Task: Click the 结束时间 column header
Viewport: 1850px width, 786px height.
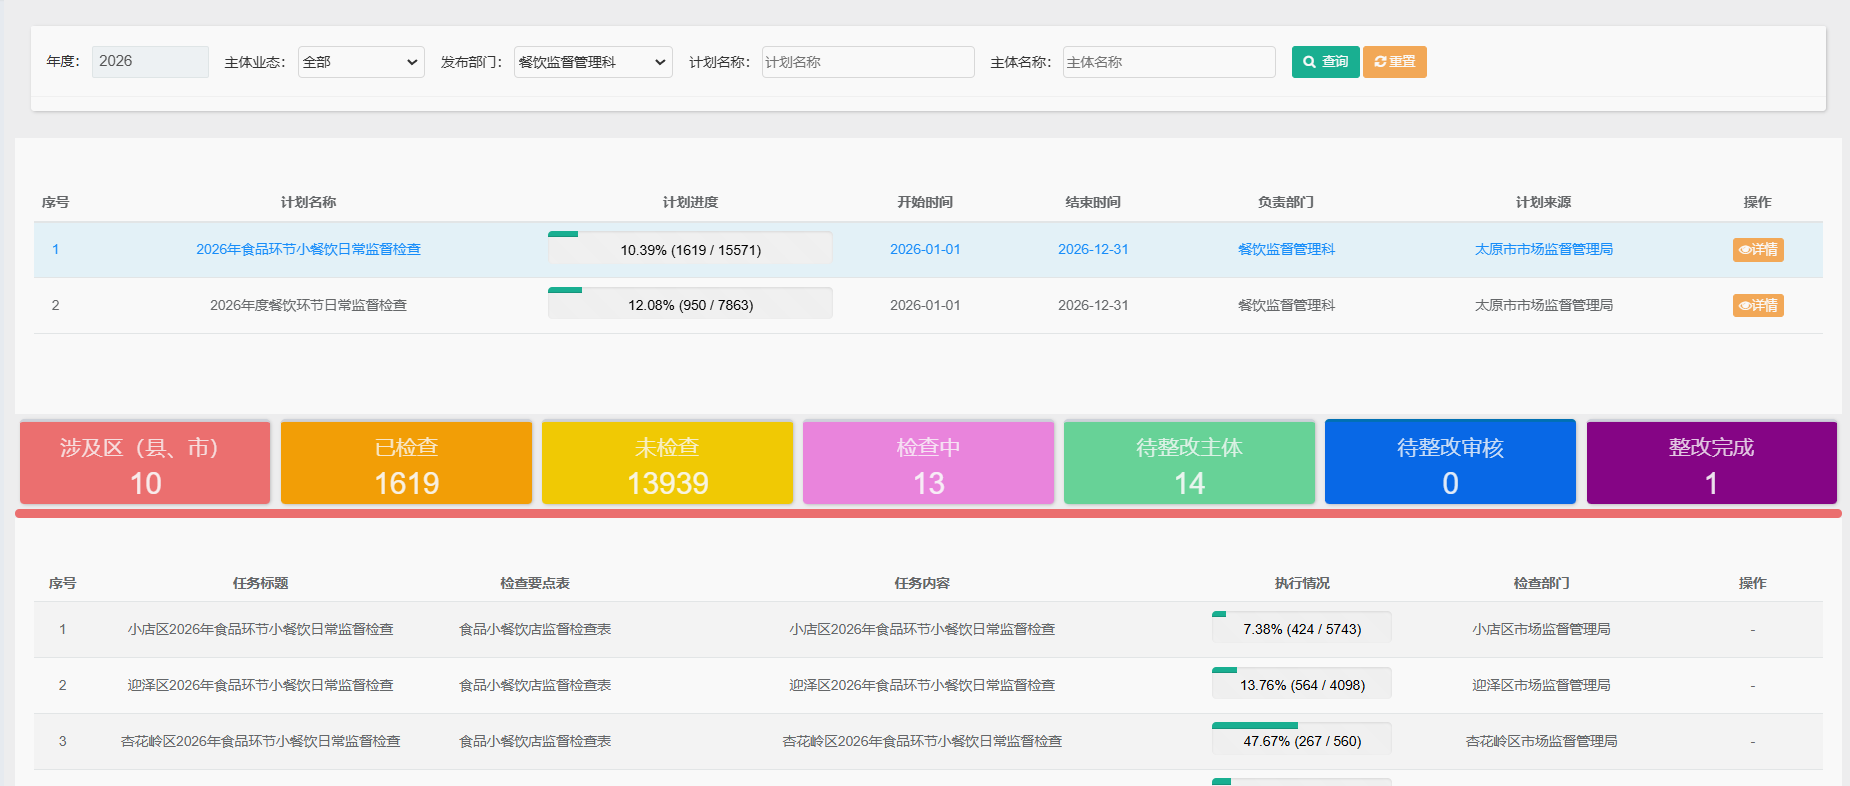Action: [x=1093, y=202]
